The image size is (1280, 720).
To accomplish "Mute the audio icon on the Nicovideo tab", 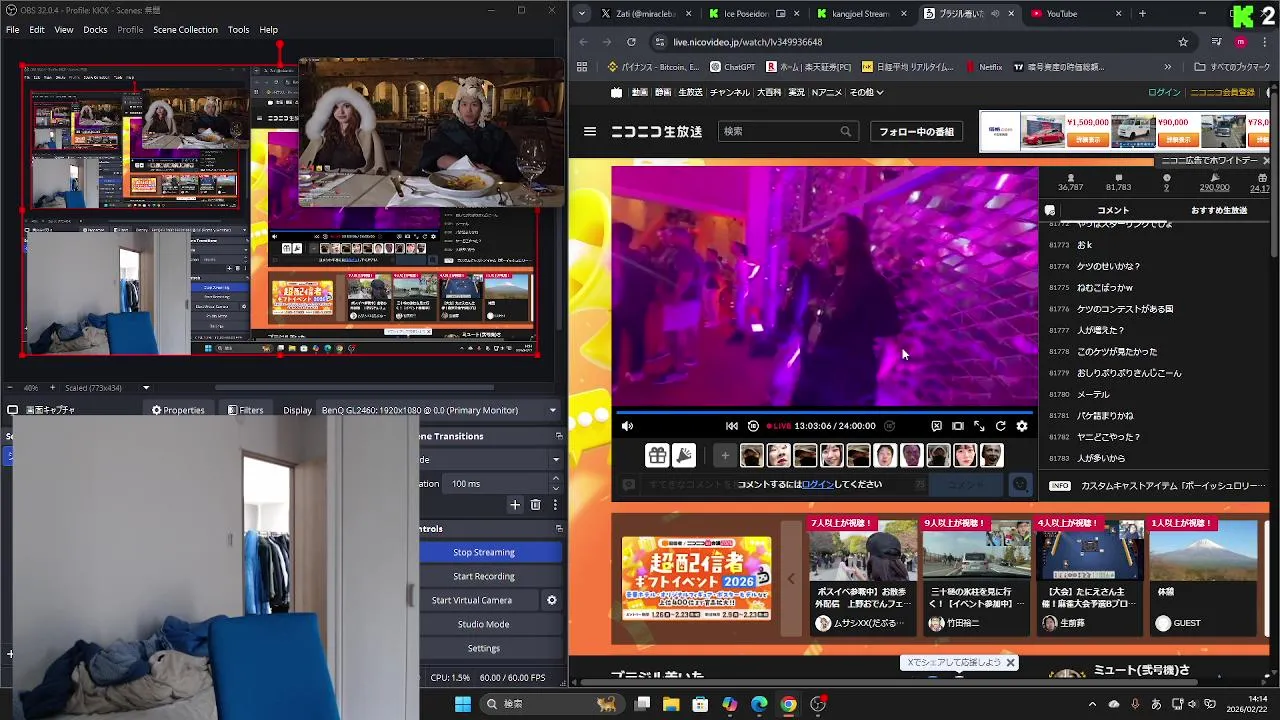I will tap(994, 14).
